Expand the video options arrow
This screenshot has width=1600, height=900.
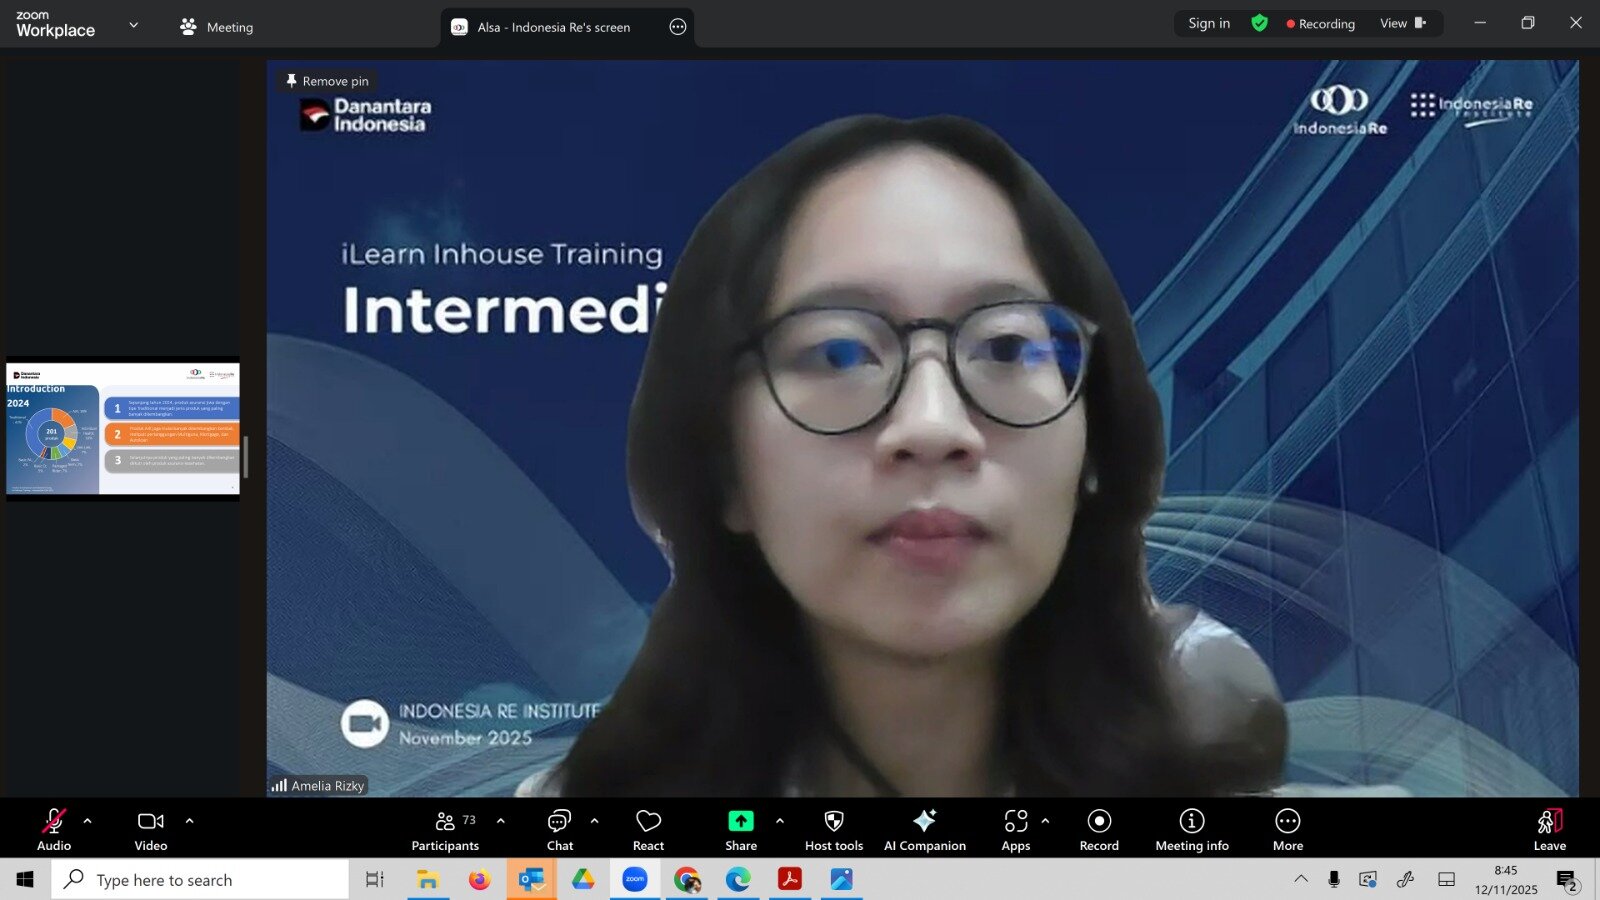(189, 821)
